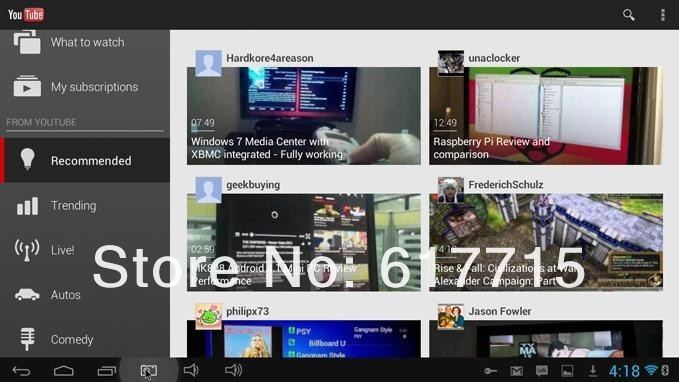Tap the screenshot icon in the navigation bar

tap(149, 371)
